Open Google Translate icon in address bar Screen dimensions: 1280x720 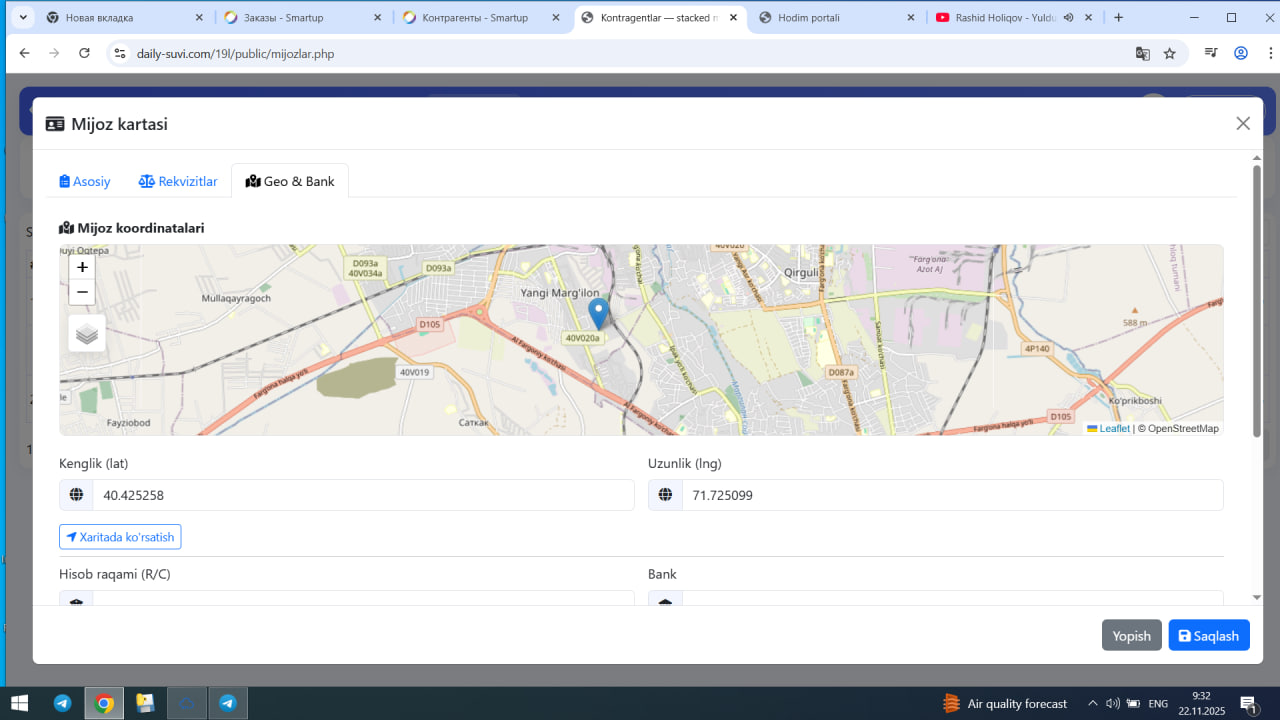click(1142, 54)
